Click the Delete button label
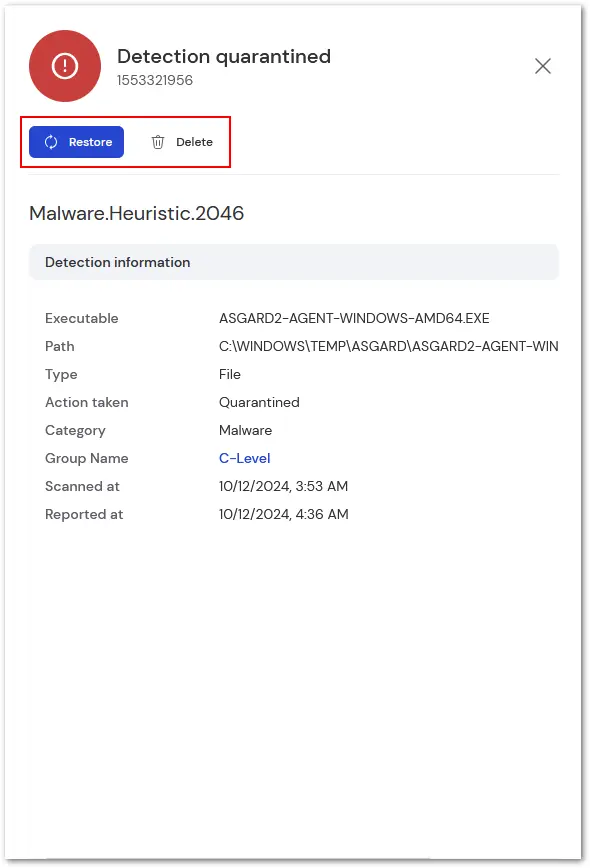The width and height of the screenshot is (590, 868). coord(194,142)
